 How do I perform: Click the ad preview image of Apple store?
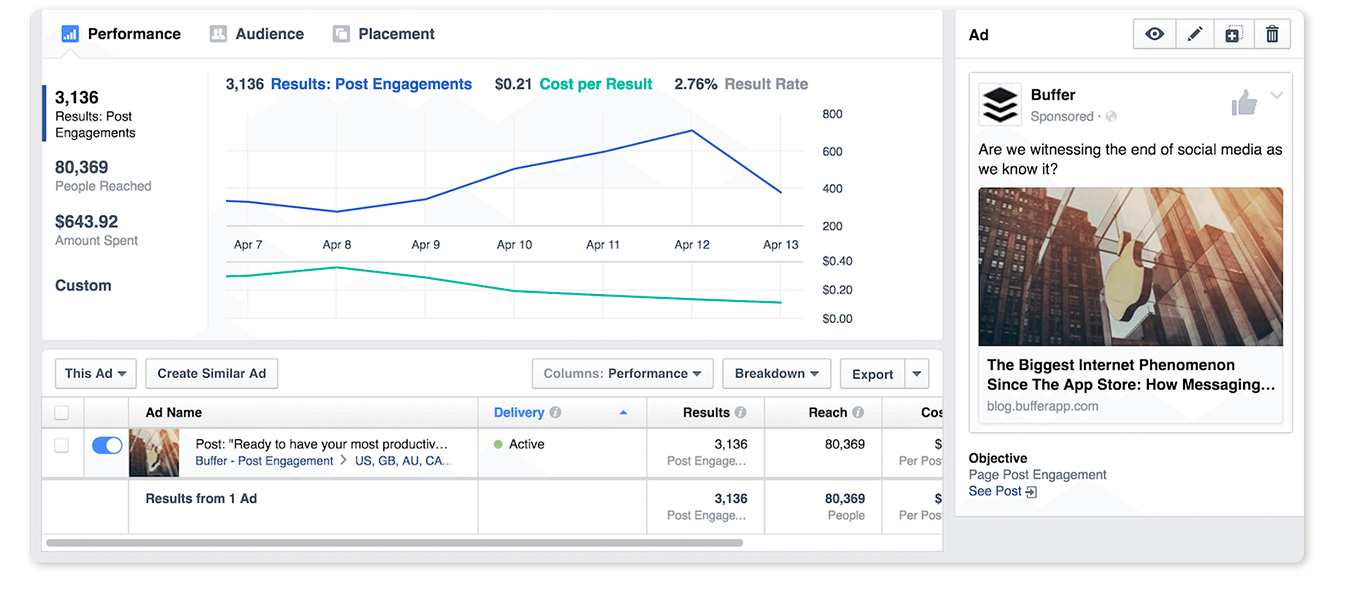1131,267
